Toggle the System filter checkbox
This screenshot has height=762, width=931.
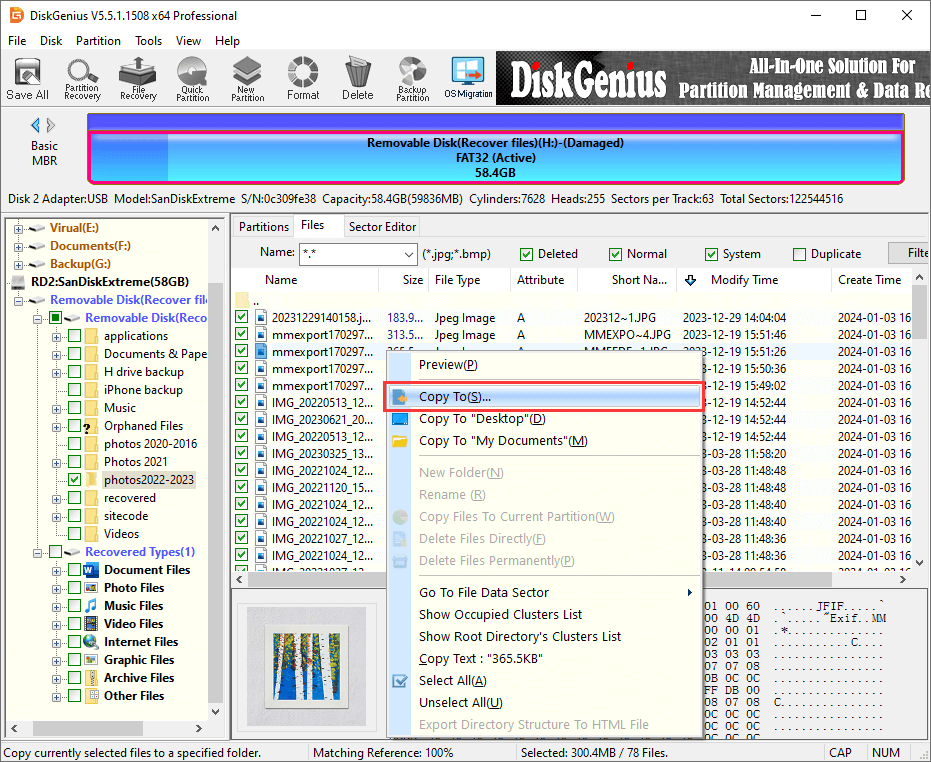(711, 254)
